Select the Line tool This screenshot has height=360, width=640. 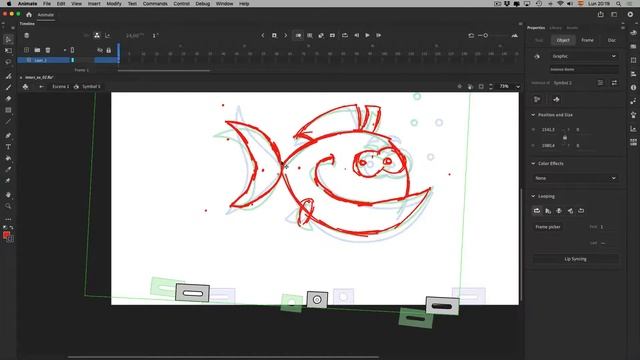(x=8, y=122)
